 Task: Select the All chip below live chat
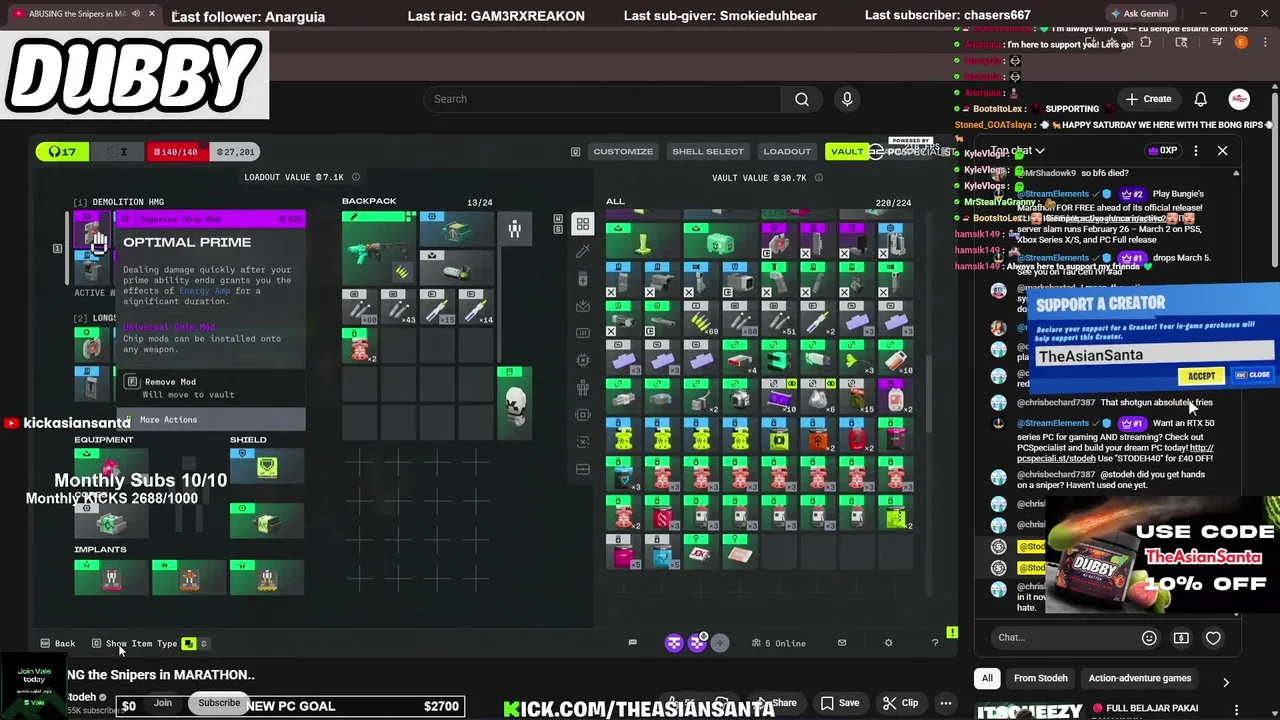(987, 678)
